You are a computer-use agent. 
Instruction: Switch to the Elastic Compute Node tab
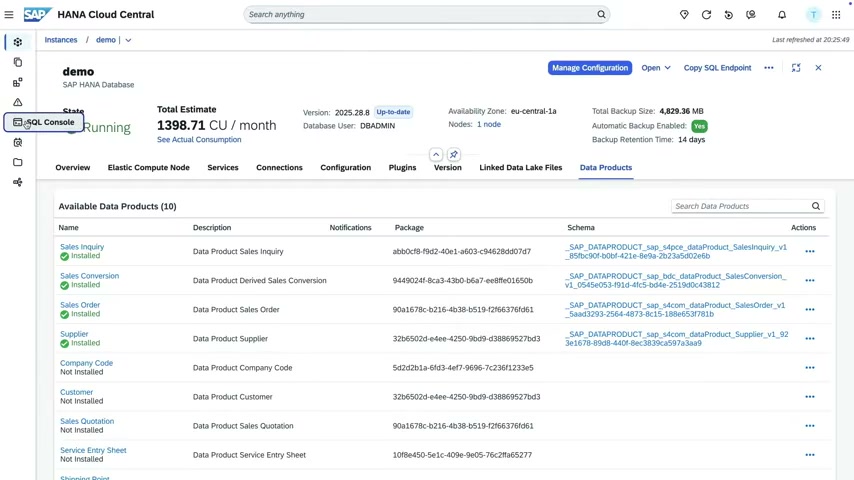[149, 167]
